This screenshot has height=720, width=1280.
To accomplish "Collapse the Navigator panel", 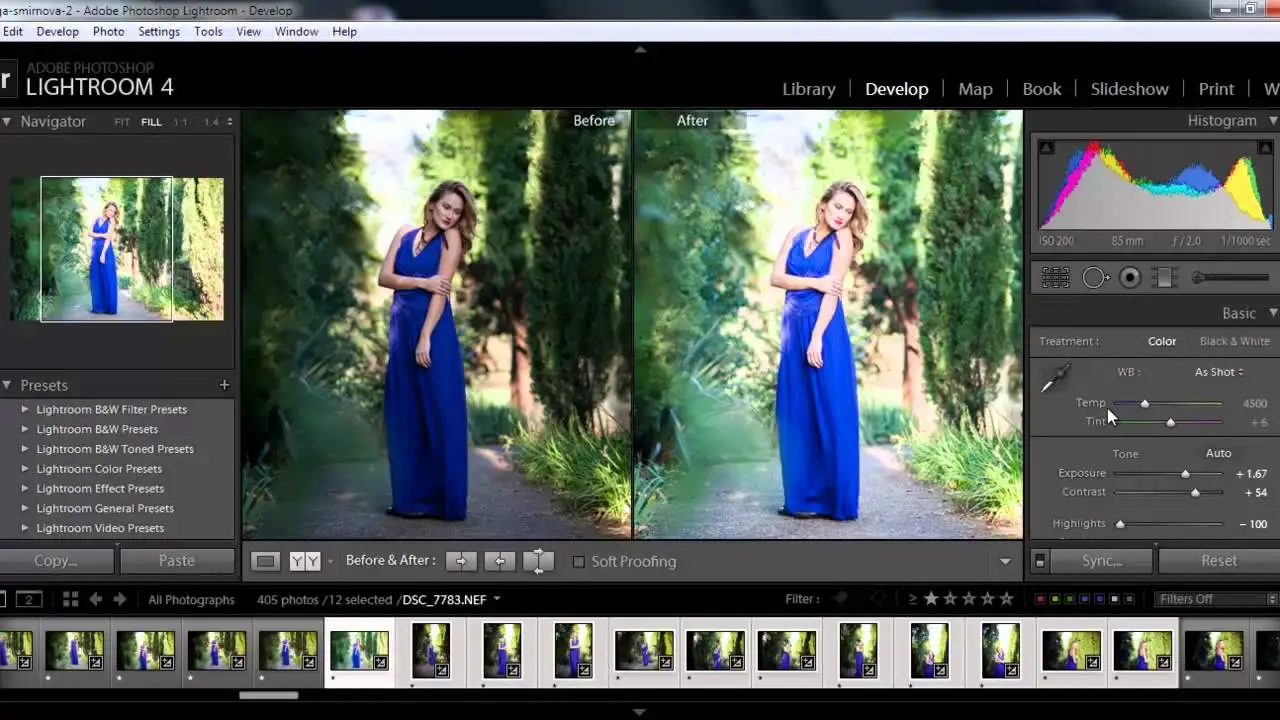I will click(6, 121).
